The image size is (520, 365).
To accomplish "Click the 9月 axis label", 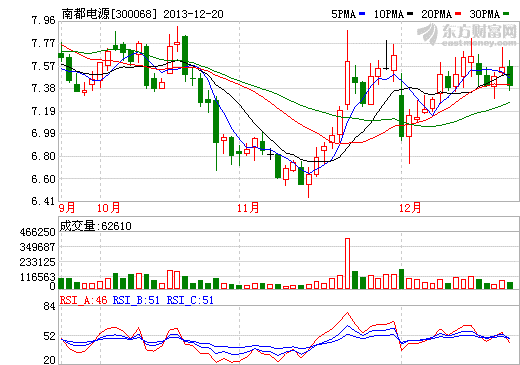I will 67,208.
